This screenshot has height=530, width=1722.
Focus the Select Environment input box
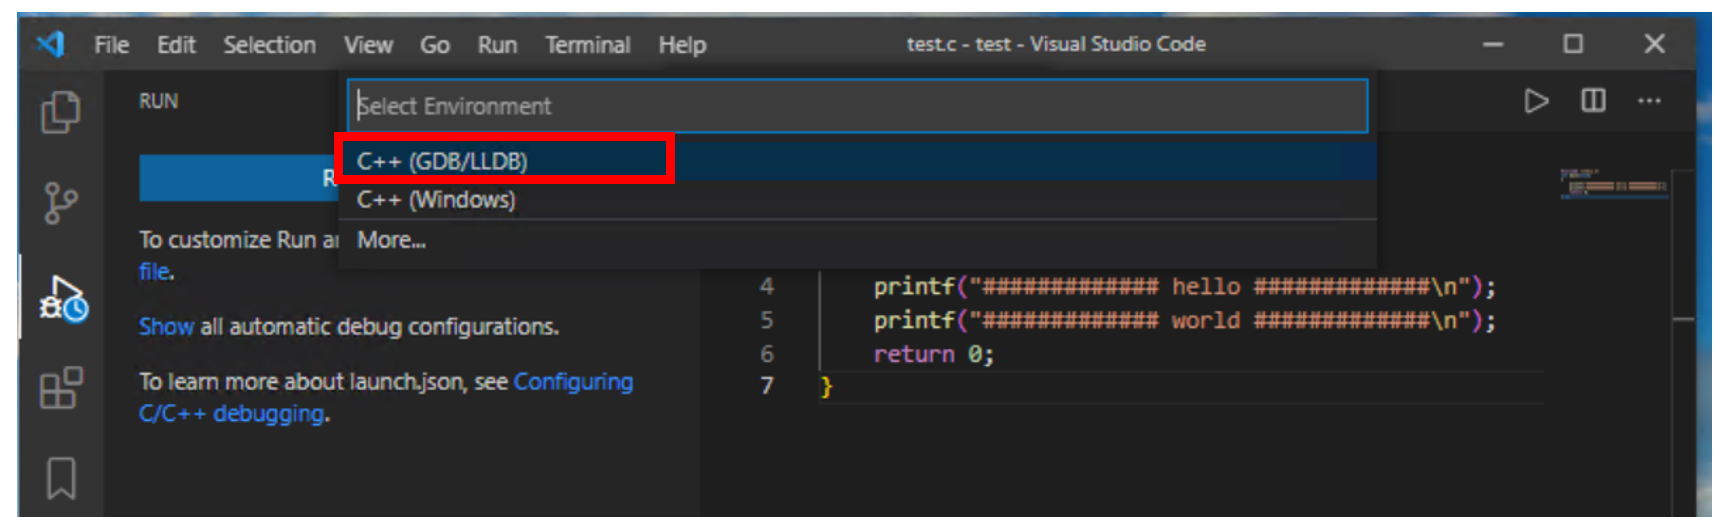pos(857,106)
